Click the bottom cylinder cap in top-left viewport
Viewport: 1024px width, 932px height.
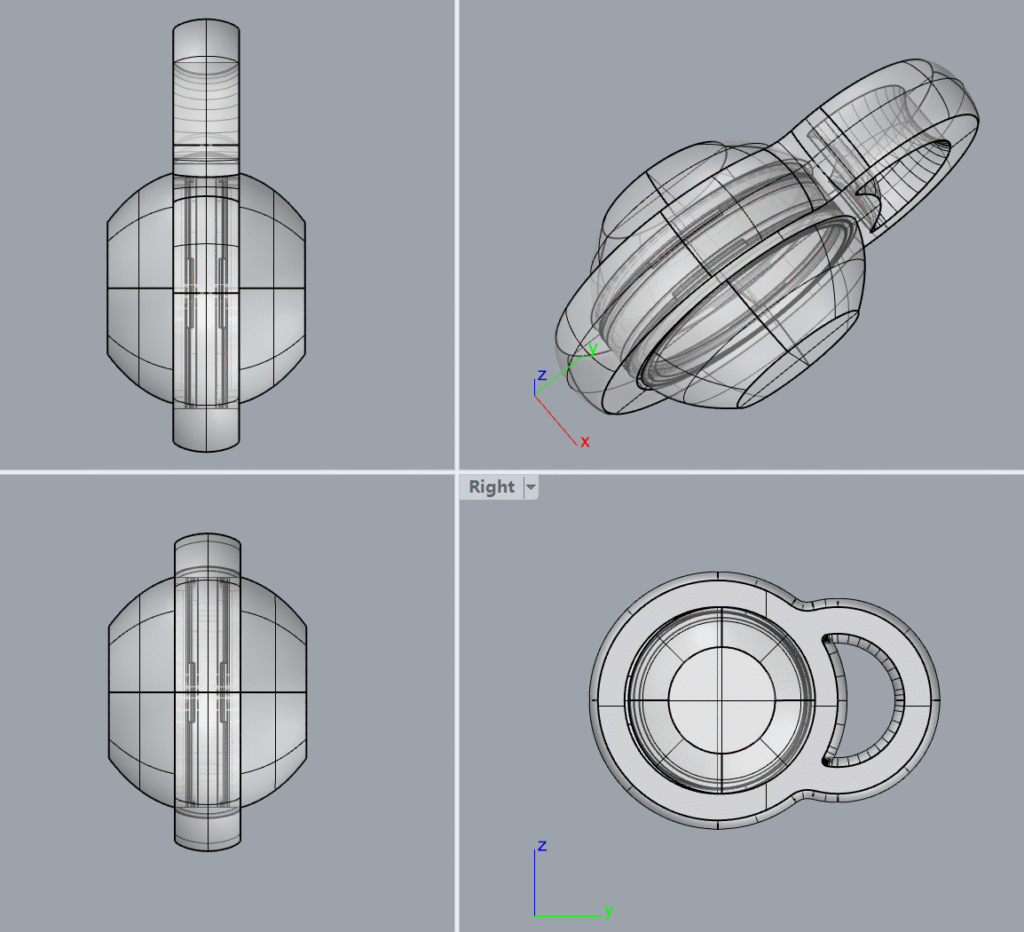(x=207, y=428)
